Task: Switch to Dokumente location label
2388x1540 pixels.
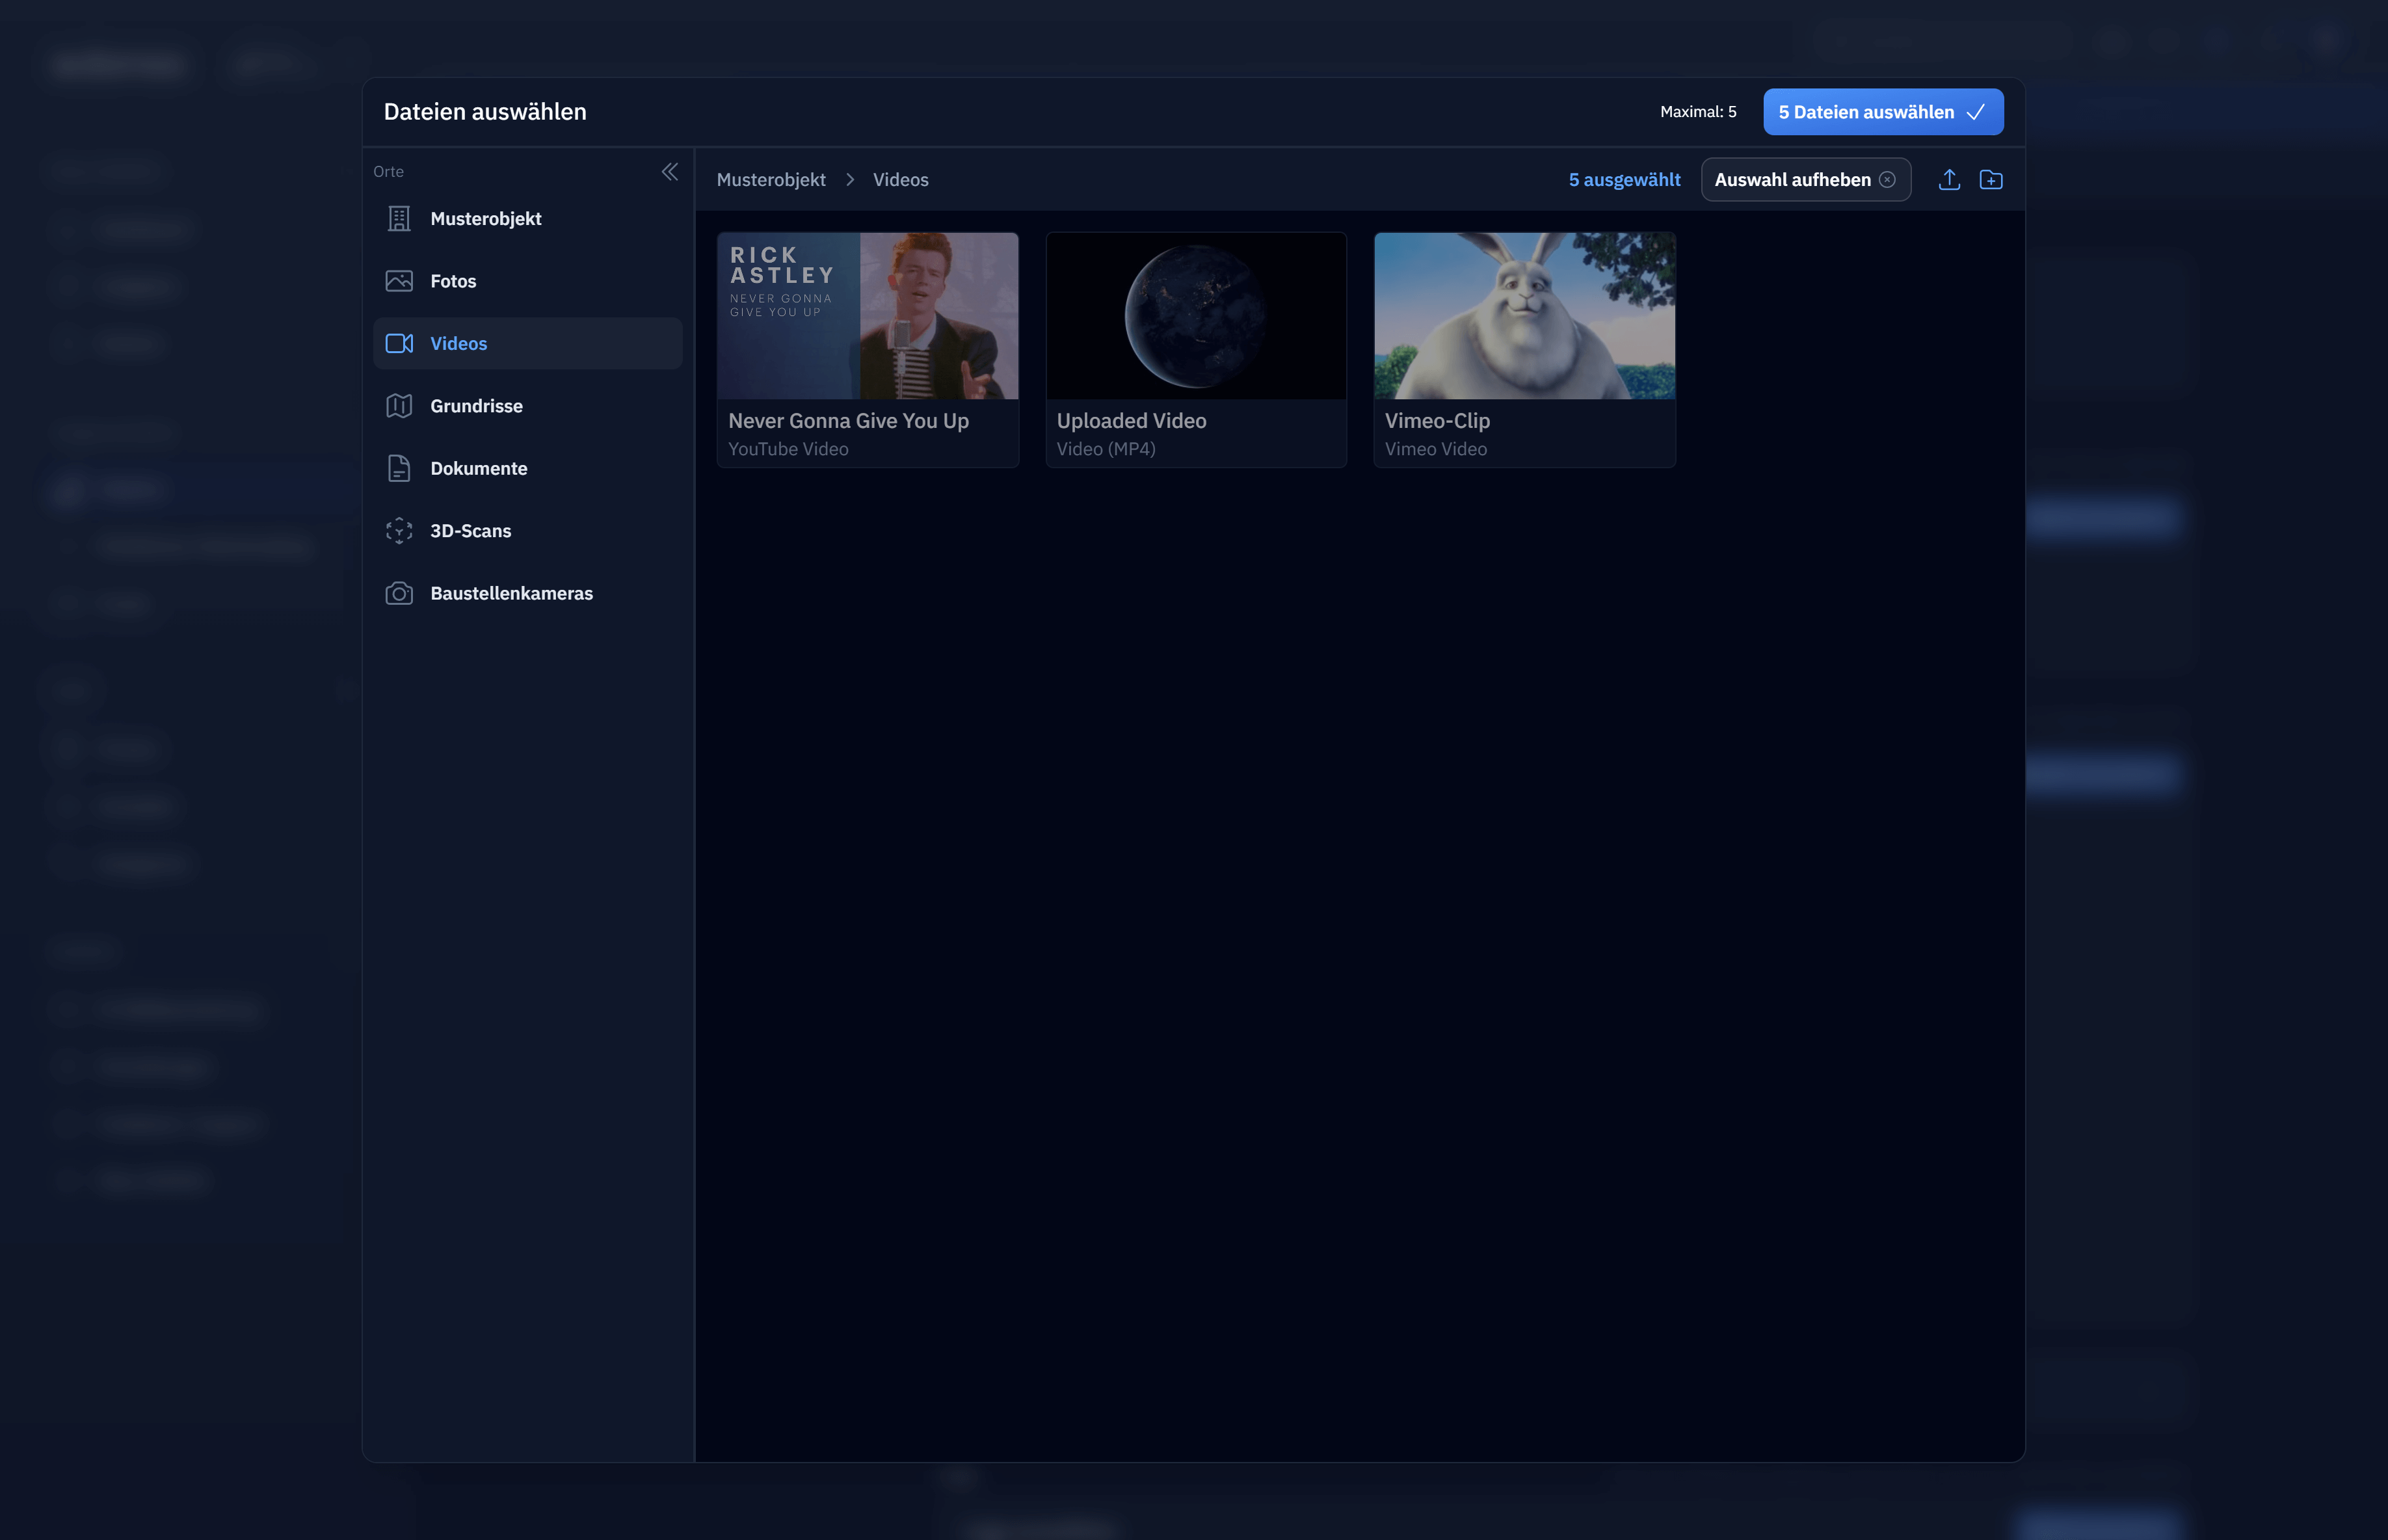Action: (478, 468)
